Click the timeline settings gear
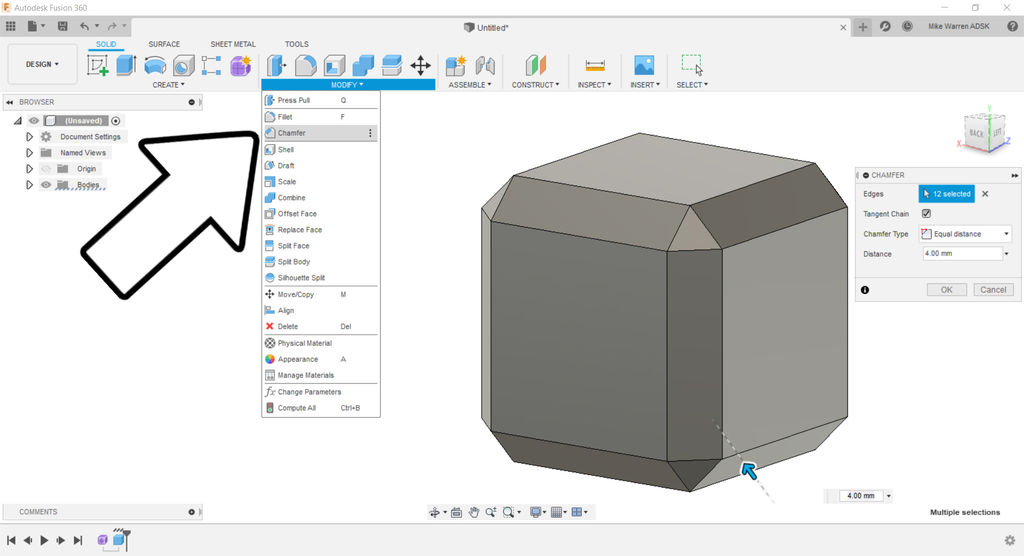 click(1010, 540)
